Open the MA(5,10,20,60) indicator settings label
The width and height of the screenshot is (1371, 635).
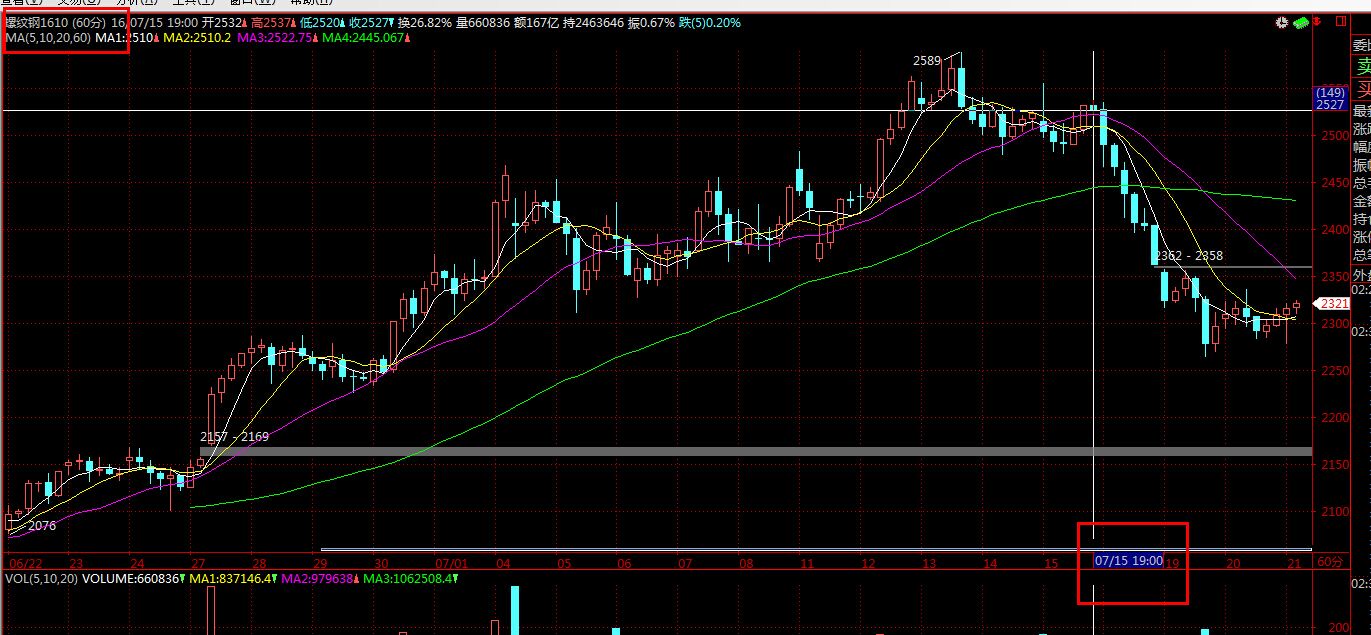click(x=47, y=37)
